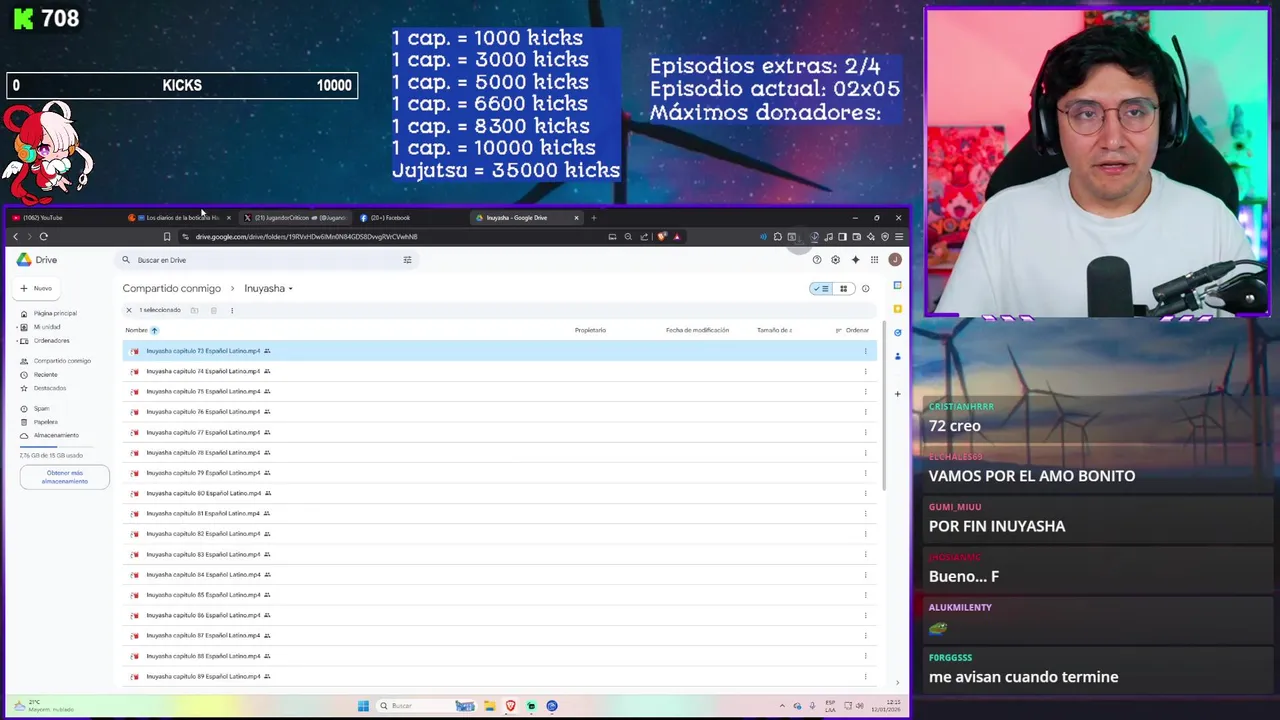Open the Inuyasha folder dropdown
The image size is (1280, 720).
pos(268,289)
